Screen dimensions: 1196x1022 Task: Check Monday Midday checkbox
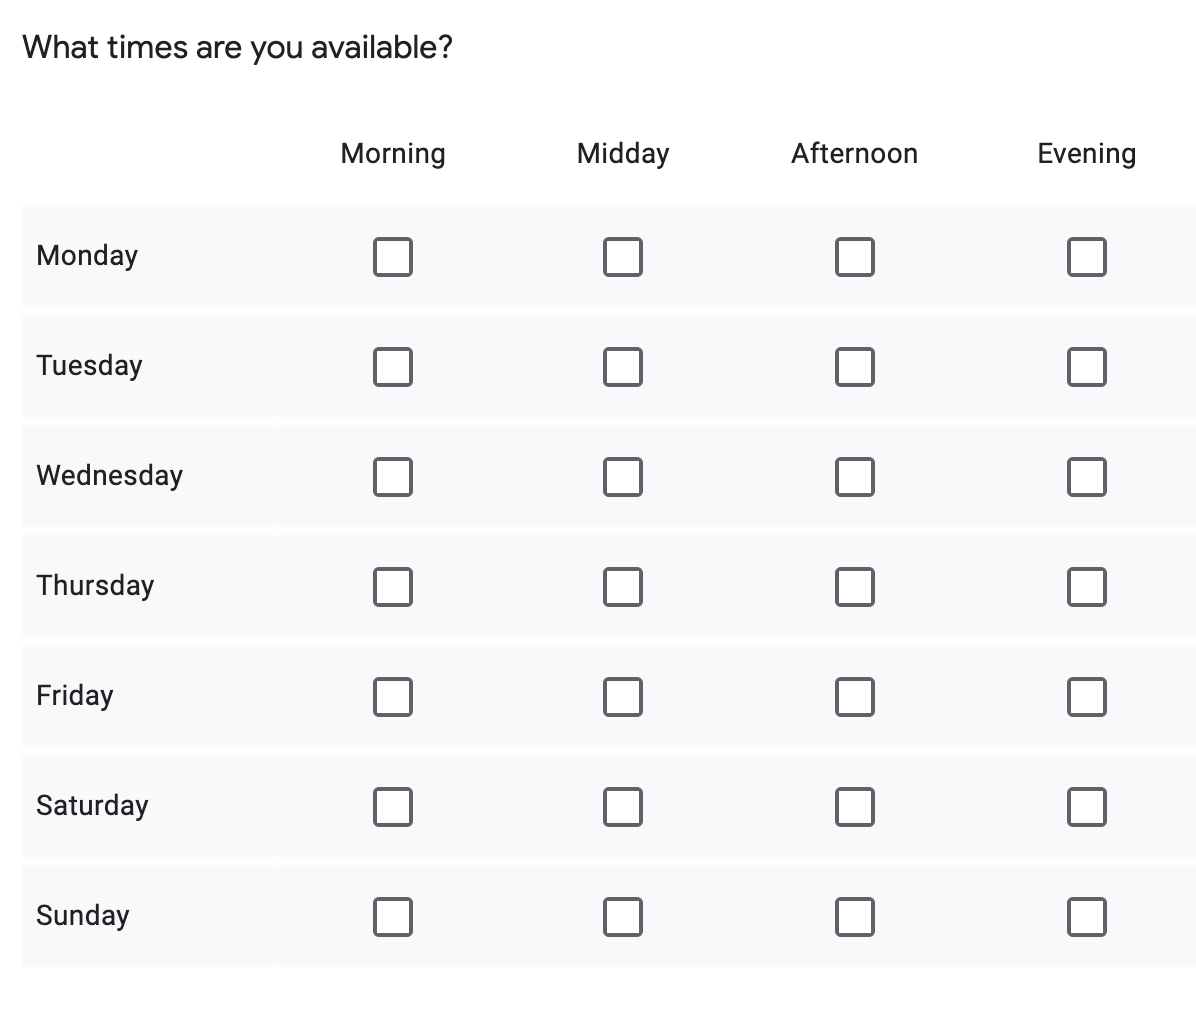[623, 257]
